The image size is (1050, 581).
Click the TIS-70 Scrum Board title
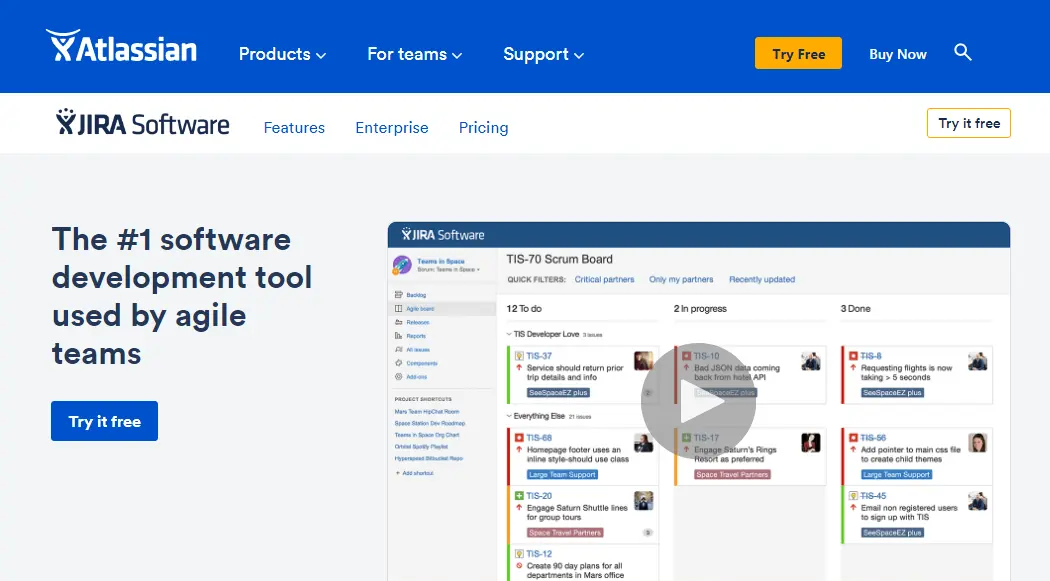pyautogui.click(x=559, y=259)
